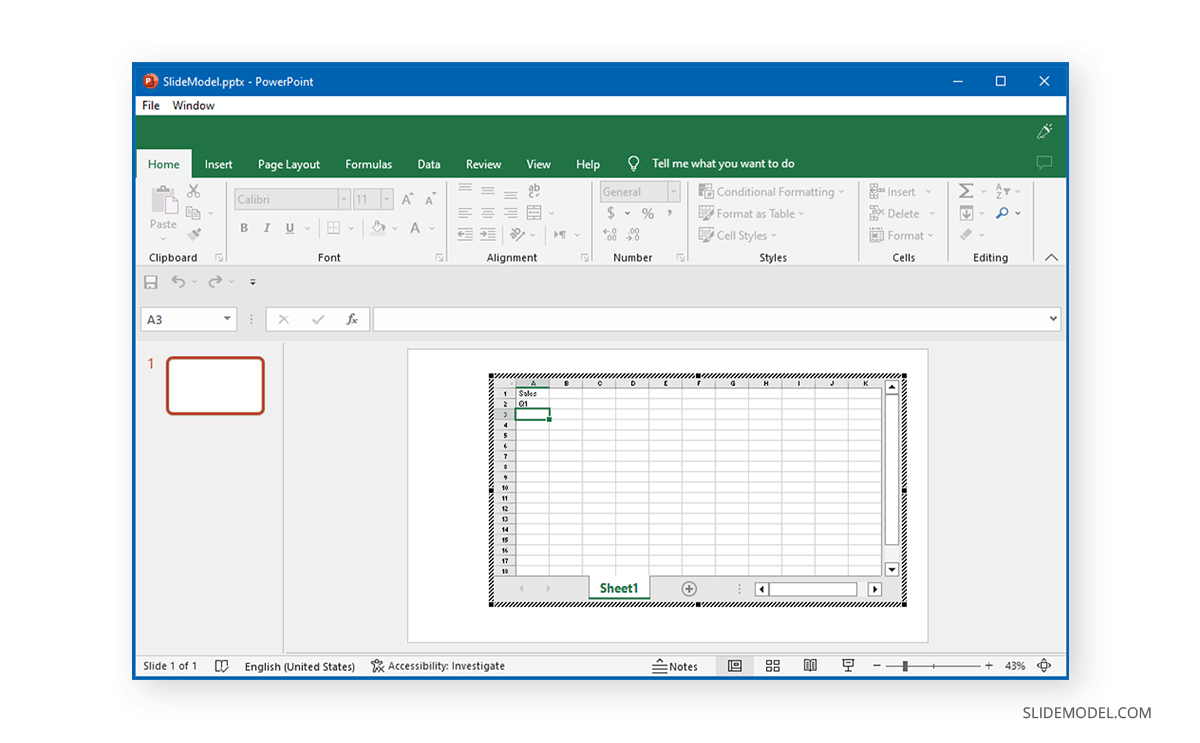Switch to the Formulas tab
The width and height of the screenshot is (1200, 743).
click(369, 164)
